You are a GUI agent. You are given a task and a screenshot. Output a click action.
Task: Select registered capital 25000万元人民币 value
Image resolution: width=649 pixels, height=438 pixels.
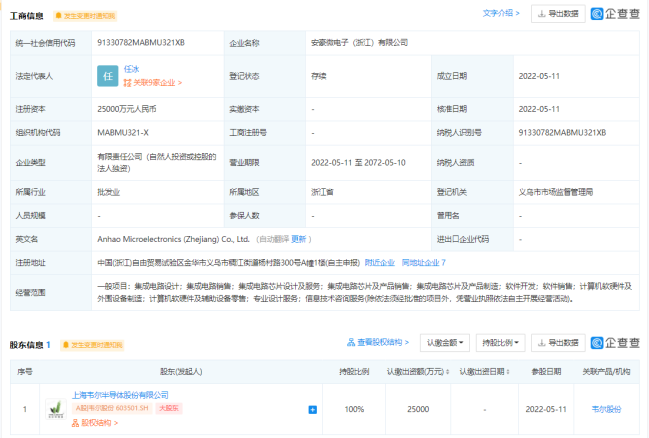click(x=127, y=109)
